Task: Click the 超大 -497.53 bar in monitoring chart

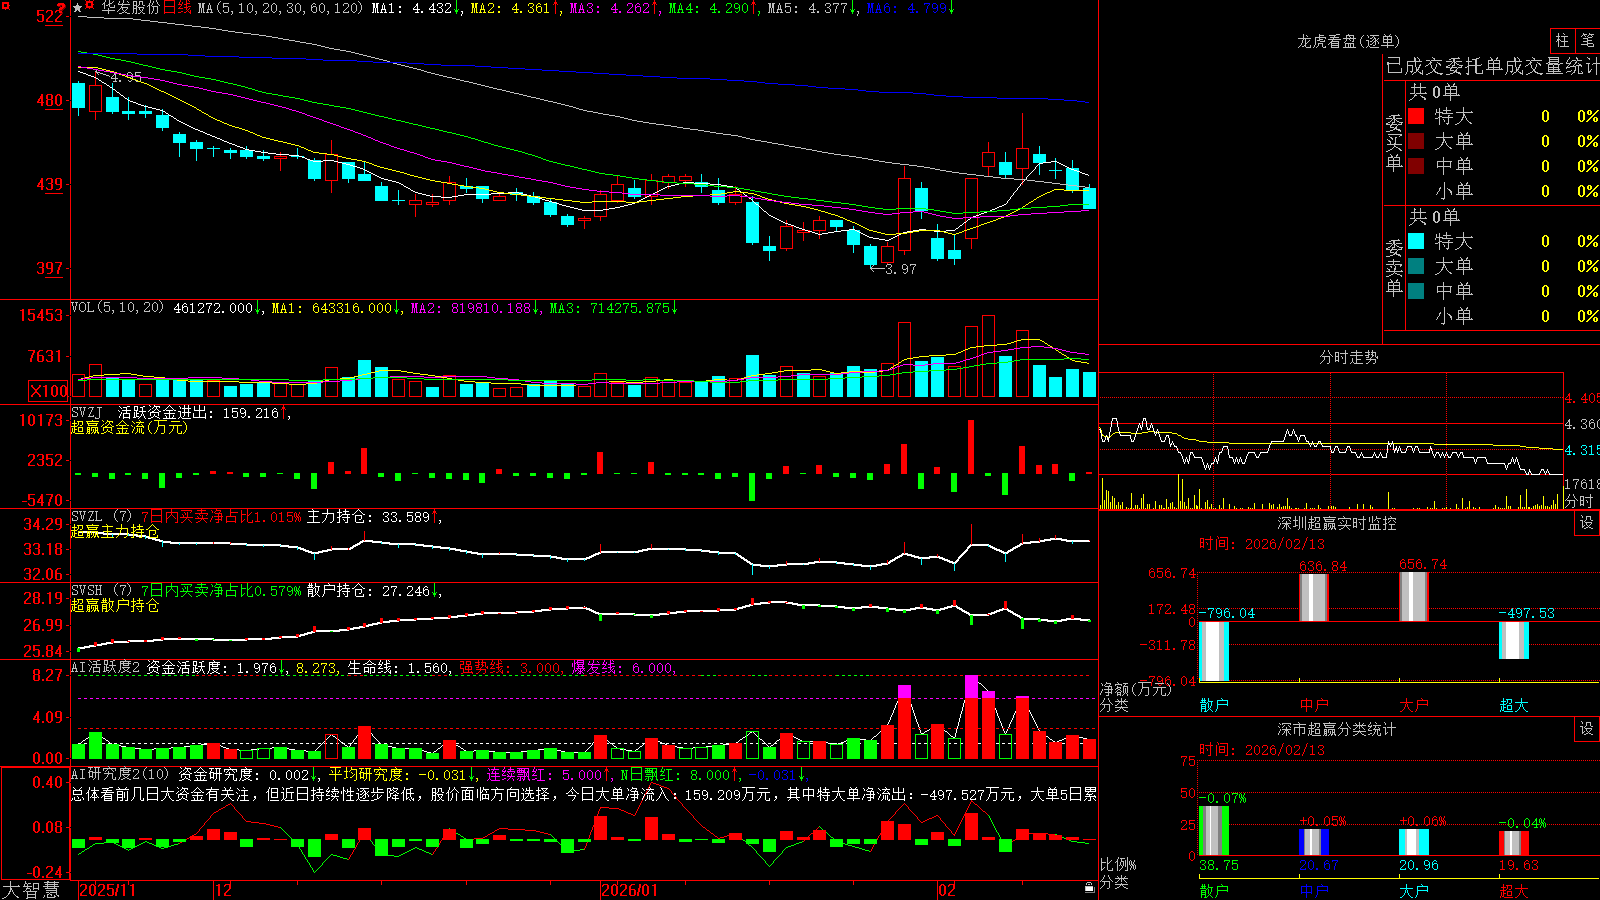Action: 1514,640
